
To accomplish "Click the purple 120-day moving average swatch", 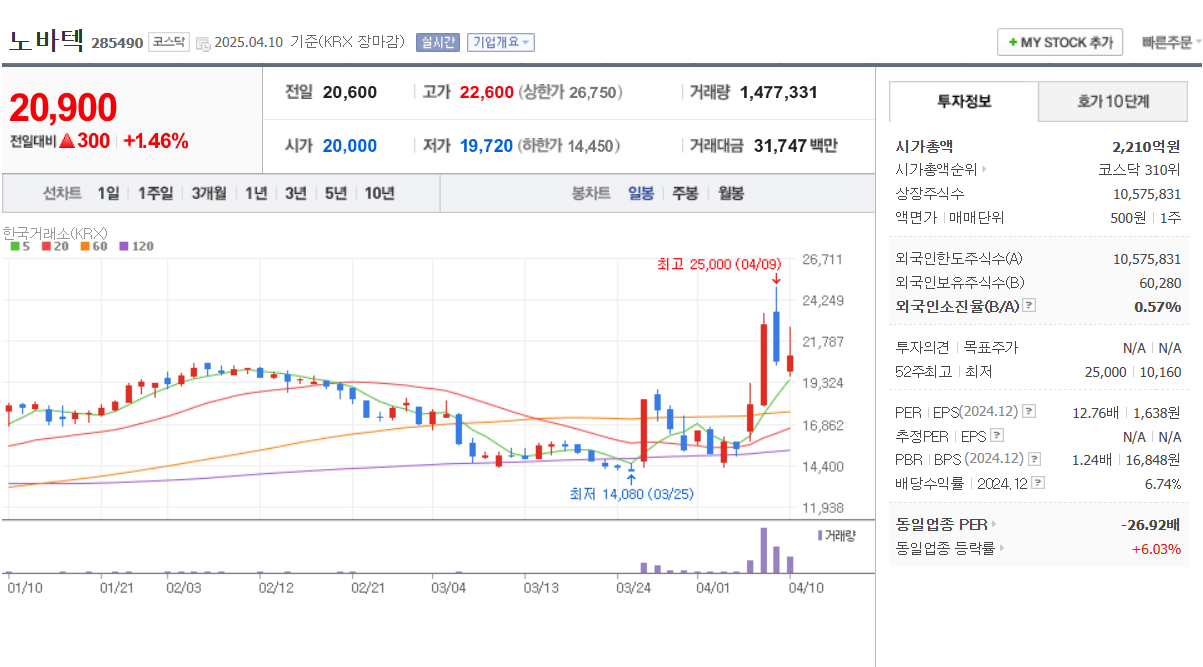I will point(124,246).
